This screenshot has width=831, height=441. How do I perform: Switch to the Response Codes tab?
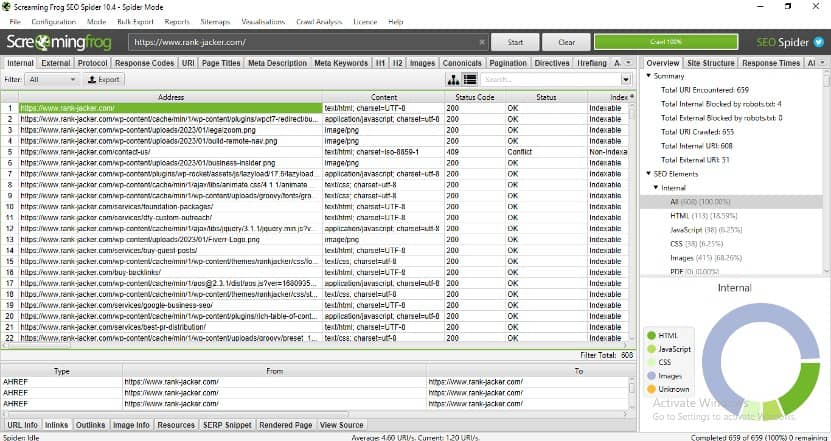145,63
